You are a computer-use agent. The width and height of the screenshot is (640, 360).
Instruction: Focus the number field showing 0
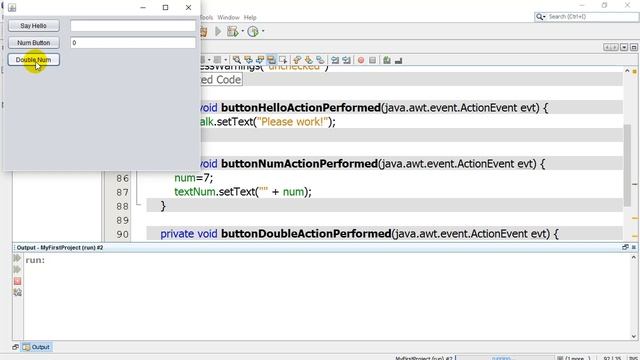coord(133,43)
